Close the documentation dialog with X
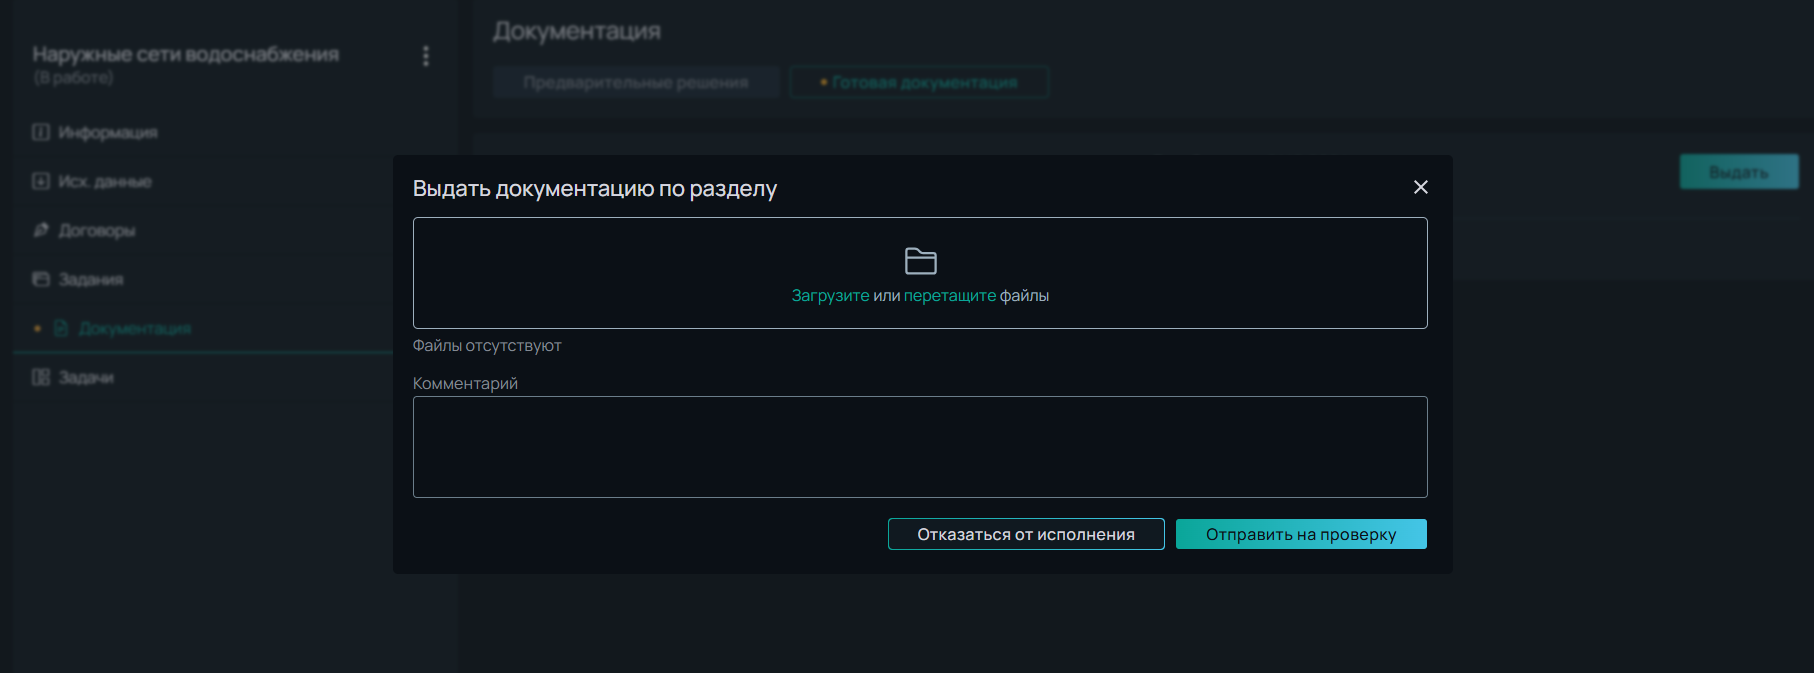Image resolution: width=1814 pixels, height=673 pixels. 1420,187
